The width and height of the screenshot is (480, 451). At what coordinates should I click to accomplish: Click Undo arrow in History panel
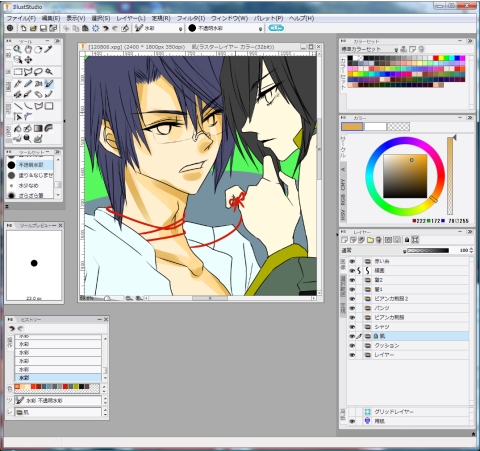[12, 328]
